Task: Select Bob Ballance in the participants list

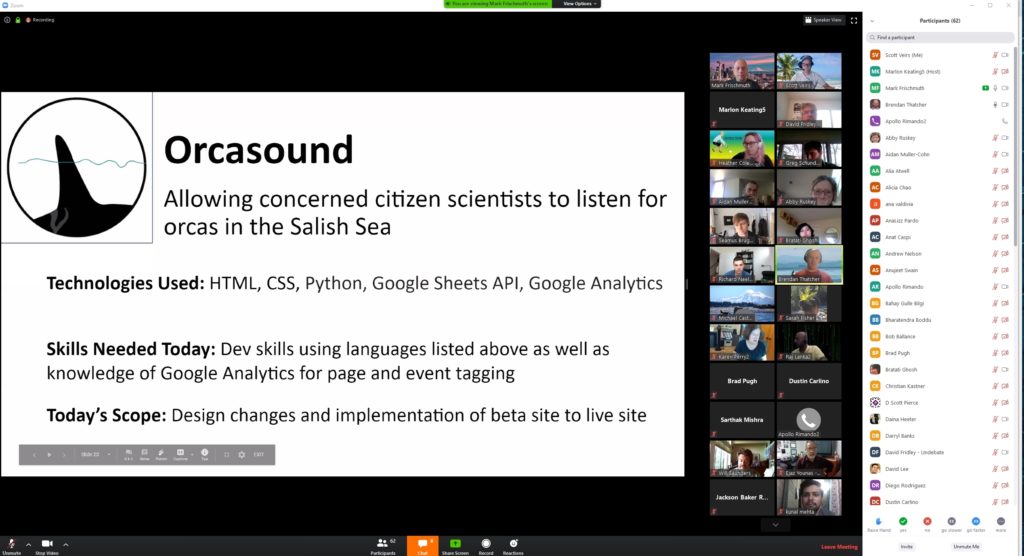Action: click(x=940, y=336)
